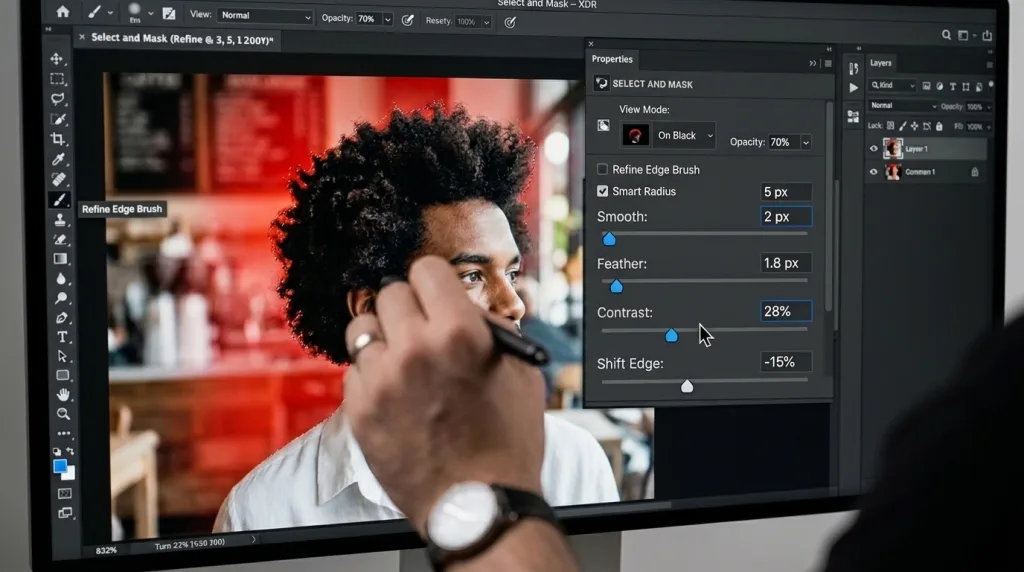Click the Contrast value field 28%
This screenshot has width=1024, height=572.
pyautogui.click(x=786, y=311)
